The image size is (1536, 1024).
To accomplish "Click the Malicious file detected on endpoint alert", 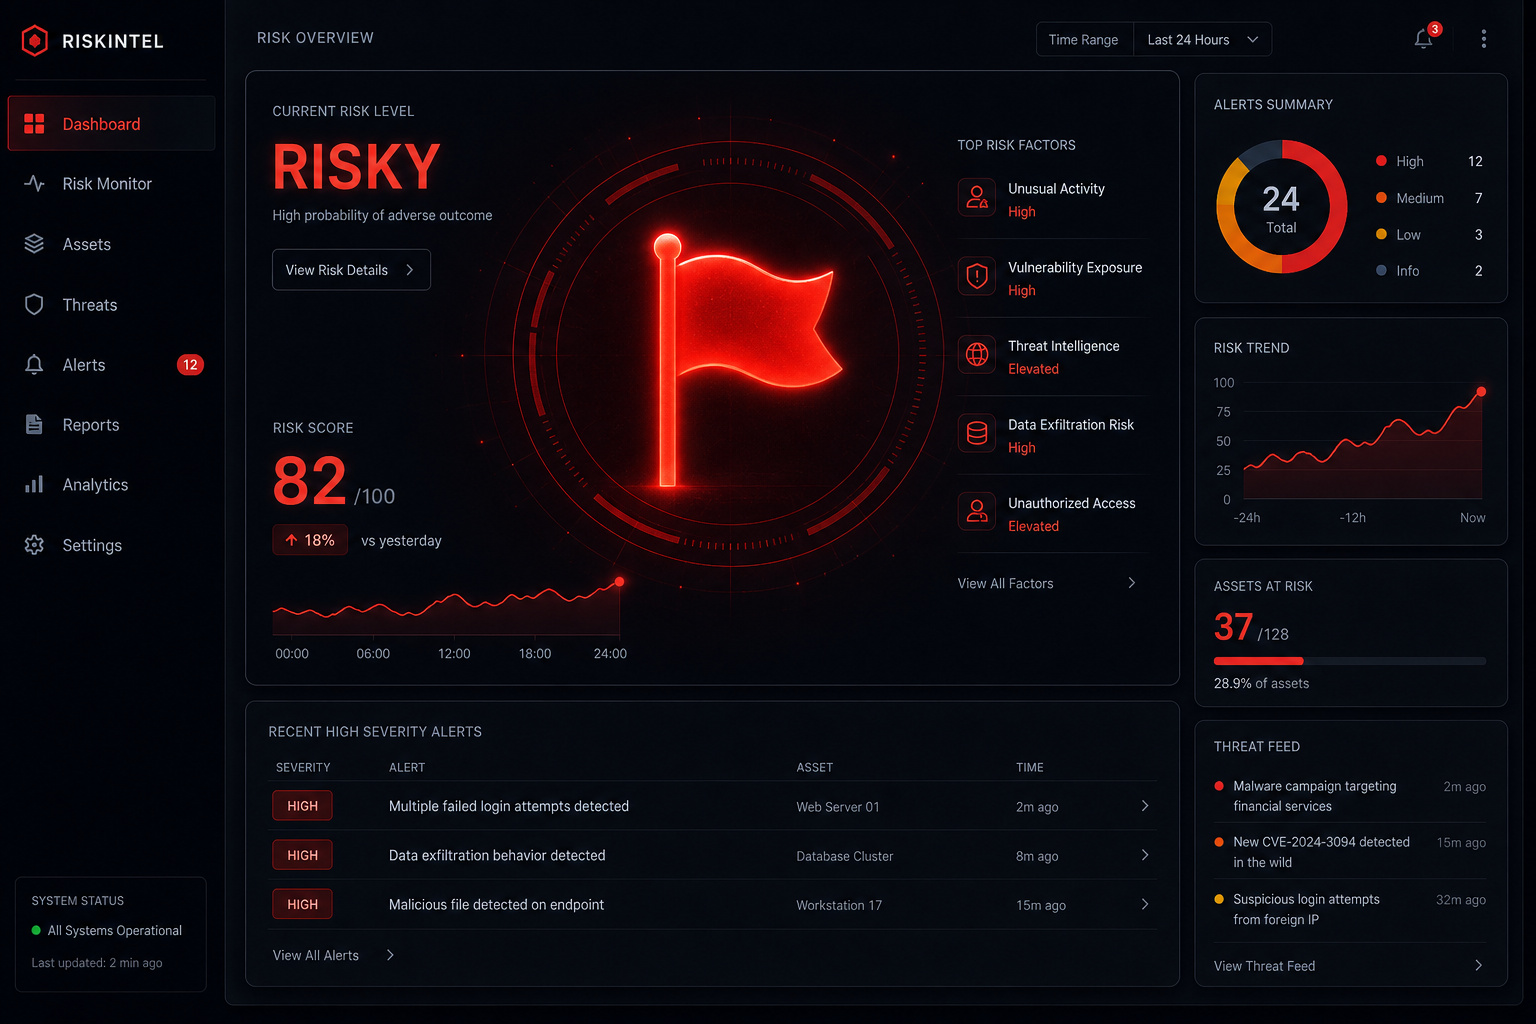I will (x=496, y=904).
